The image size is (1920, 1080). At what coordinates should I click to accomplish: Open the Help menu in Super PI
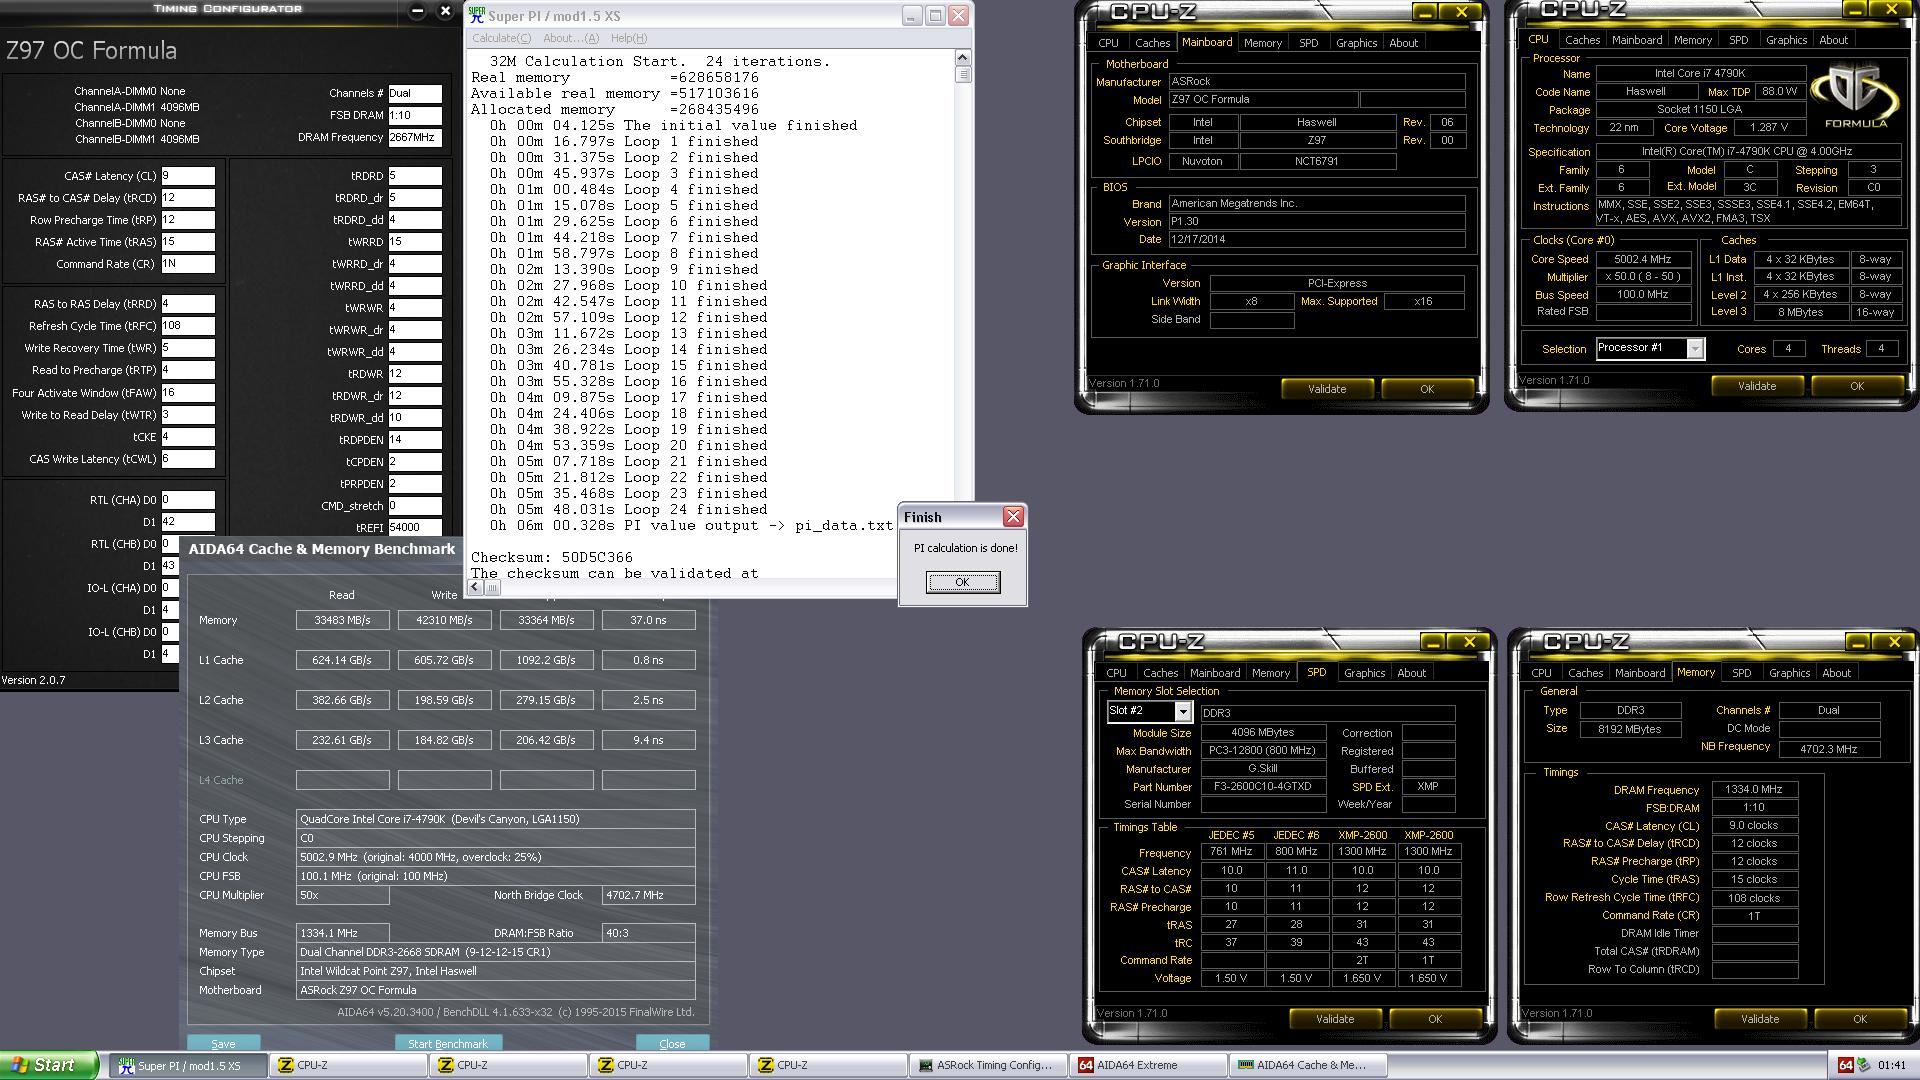(628, 38)
